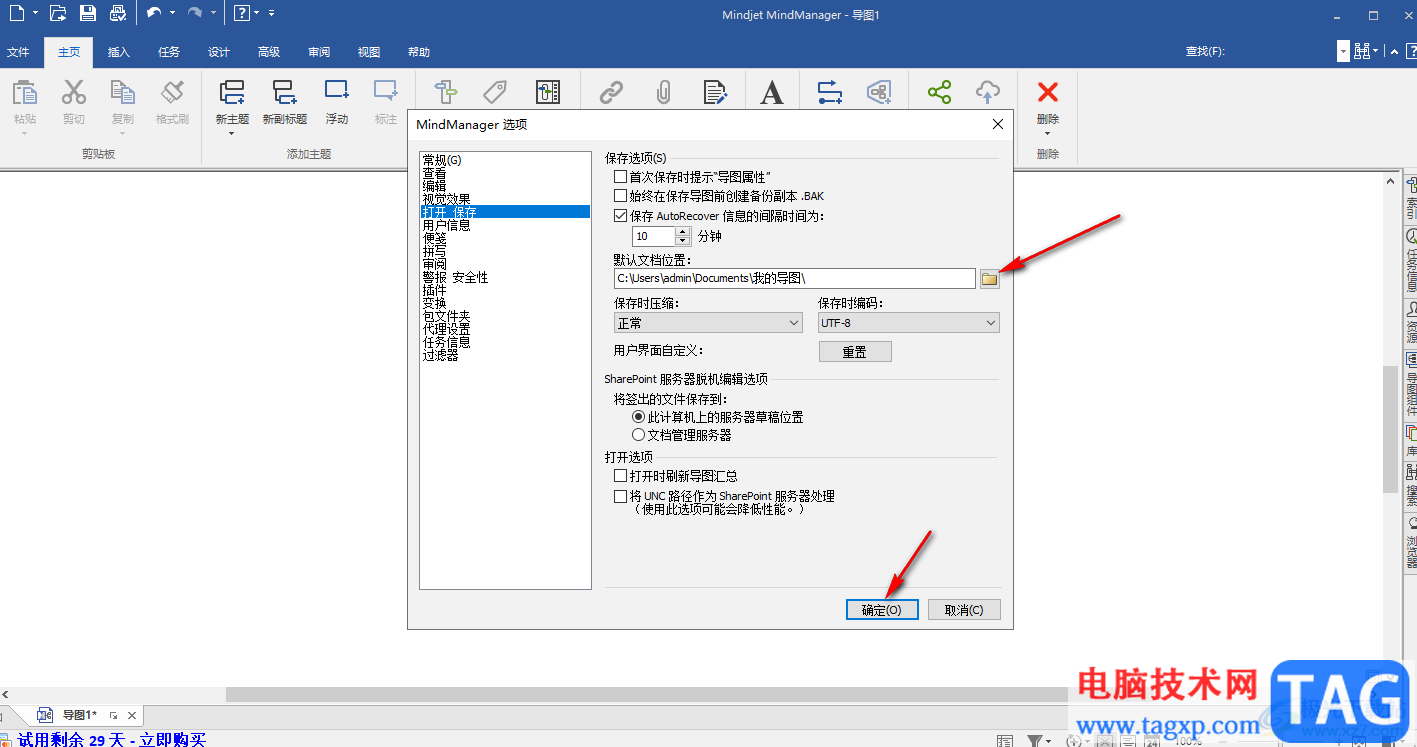Image resolution: width=1417 pixels, height=747 pixels.
Task: Select 代理设置 in the options category list
Action: coord(446,329)
